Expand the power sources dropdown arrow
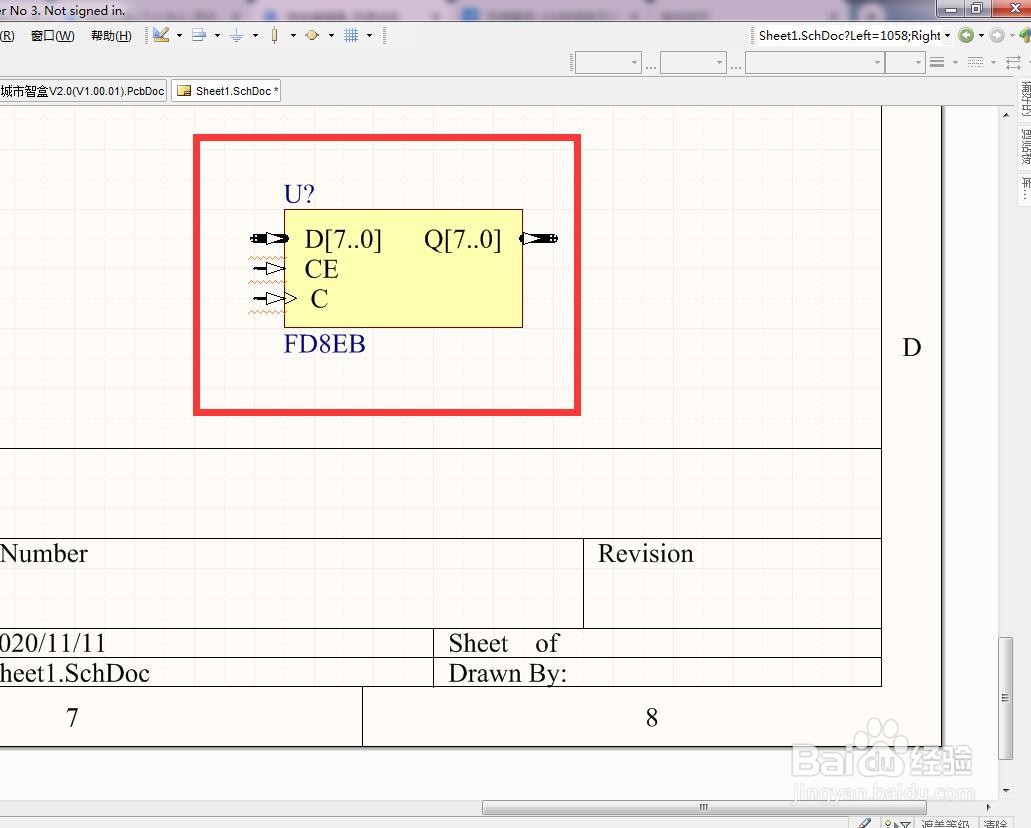 coord(255,36)
